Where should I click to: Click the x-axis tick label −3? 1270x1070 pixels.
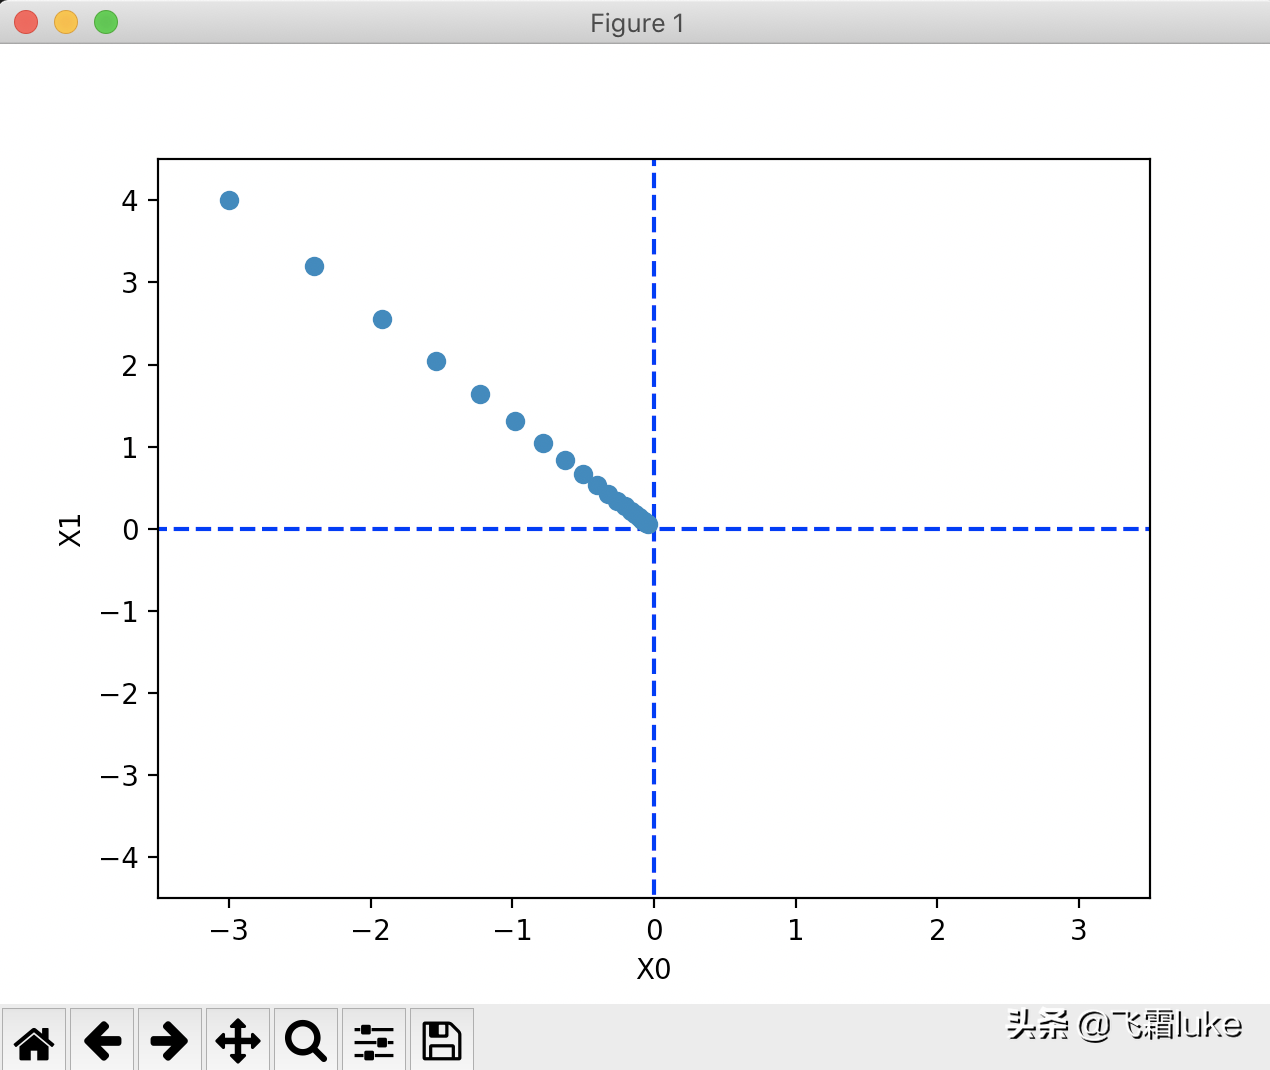point(229,930)
